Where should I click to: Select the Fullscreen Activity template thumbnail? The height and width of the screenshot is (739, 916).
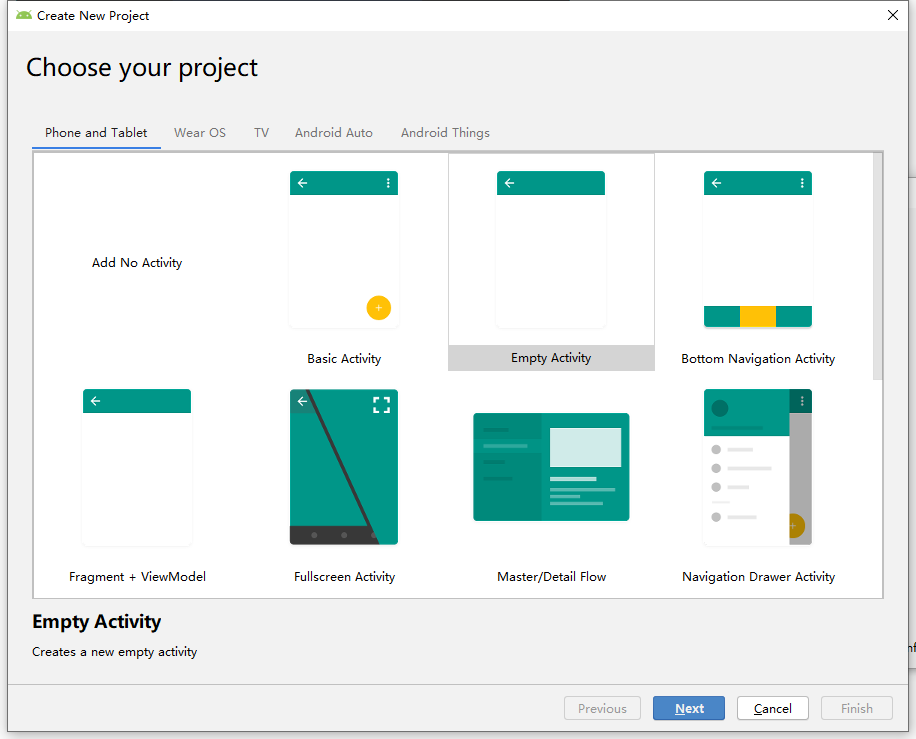(x=344, y=467)
